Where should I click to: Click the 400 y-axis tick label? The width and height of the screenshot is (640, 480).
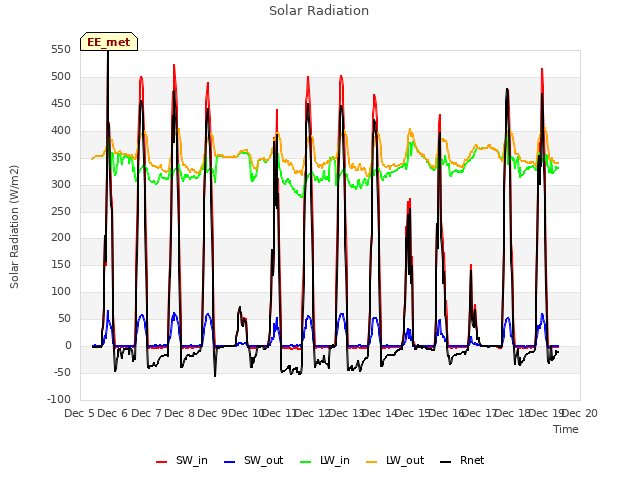(61, 131)
